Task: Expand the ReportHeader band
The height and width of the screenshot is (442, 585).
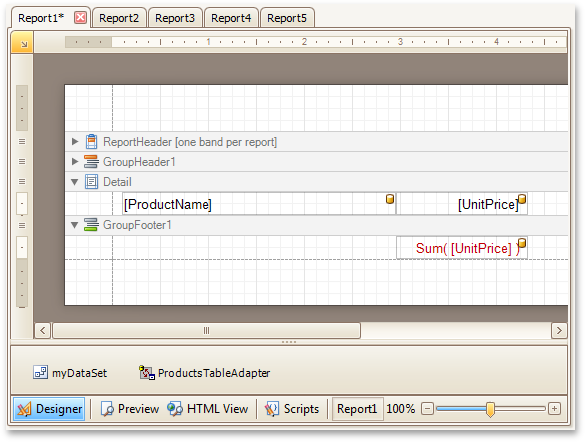Action: click(75, 142)
